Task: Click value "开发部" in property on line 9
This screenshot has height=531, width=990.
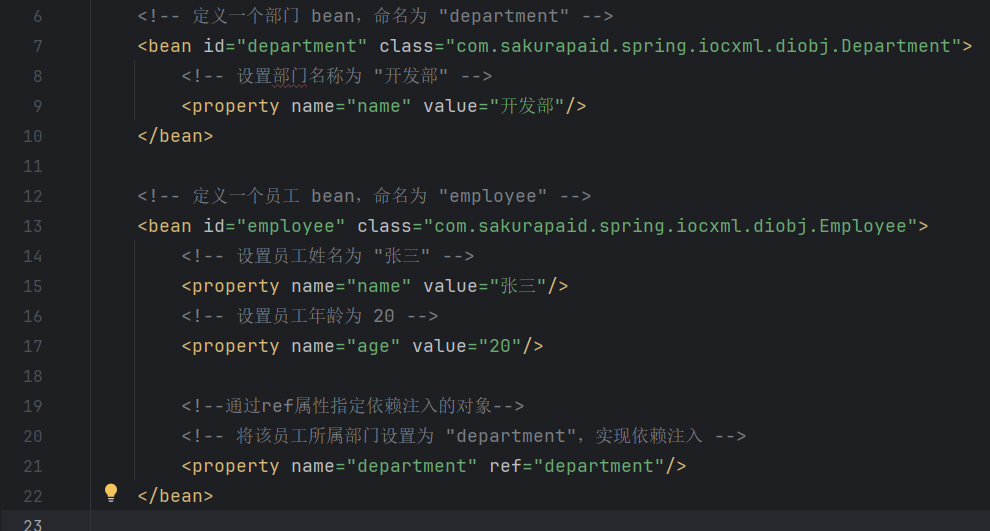Action: tap(527, 106)
